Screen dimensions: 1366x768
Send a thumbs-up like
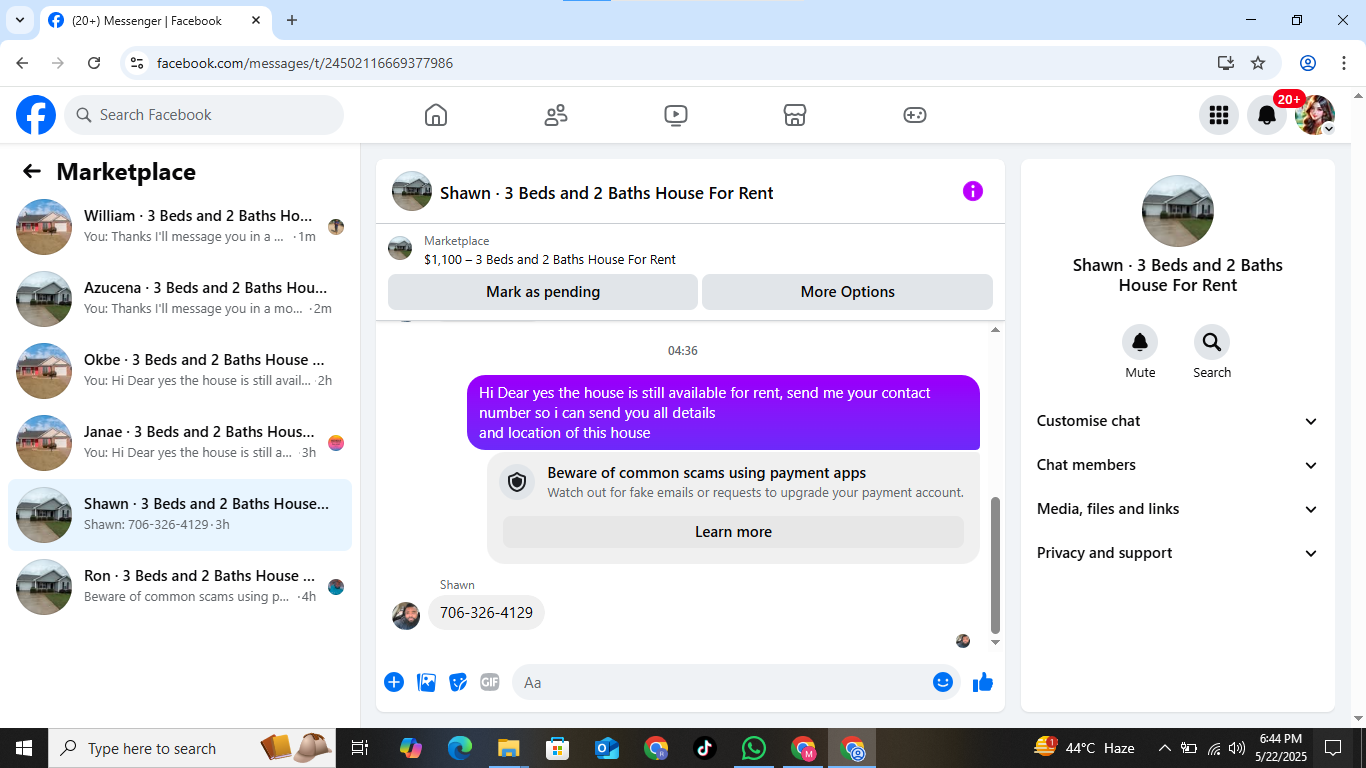pos(983,682)
